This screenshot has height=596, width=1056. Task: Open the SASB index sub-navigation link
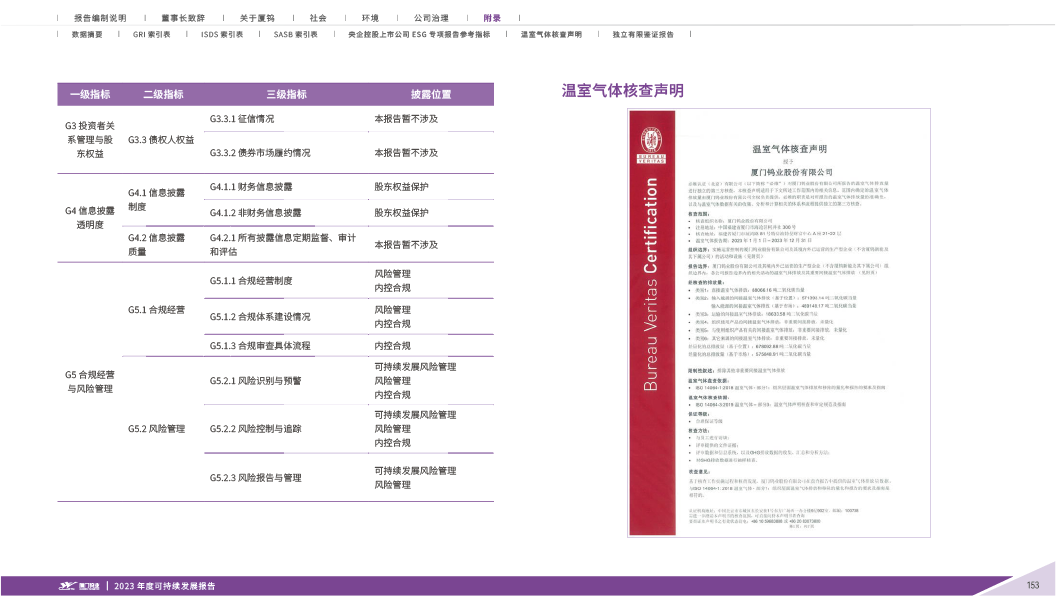pos(295,34)
